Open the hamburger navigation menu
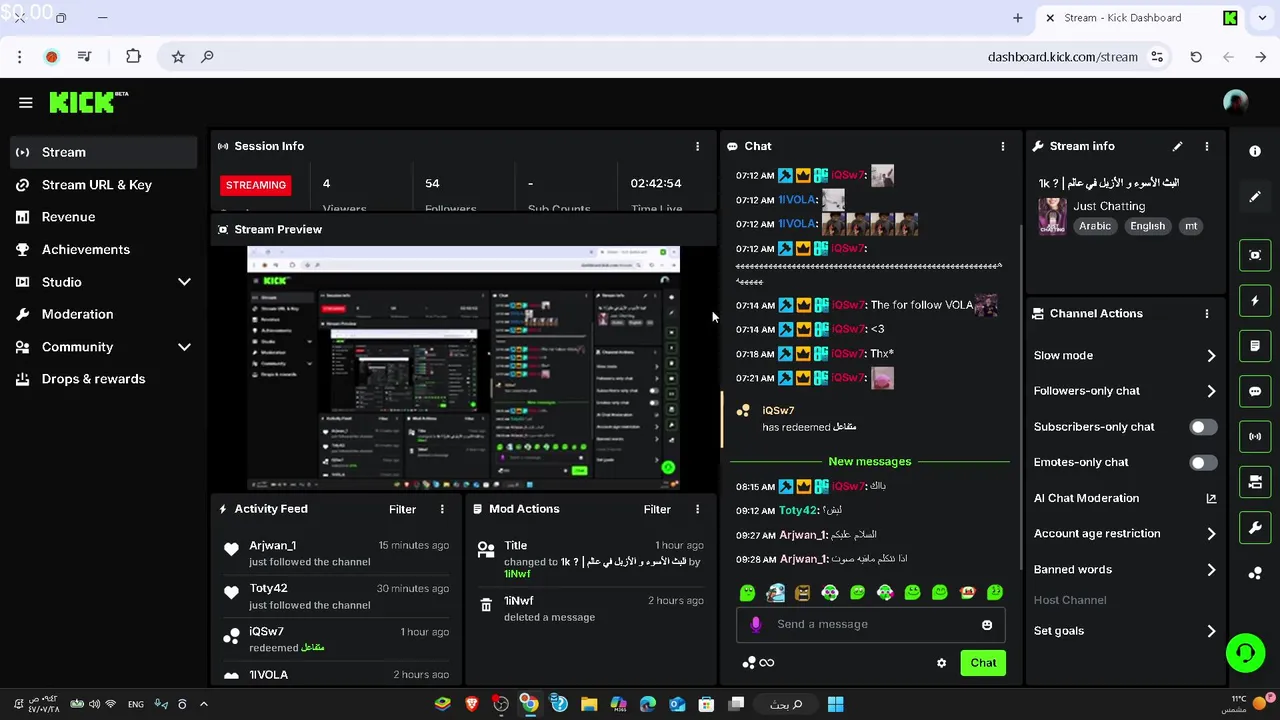Screen dimensions: 1280x720 click(26, 102)
